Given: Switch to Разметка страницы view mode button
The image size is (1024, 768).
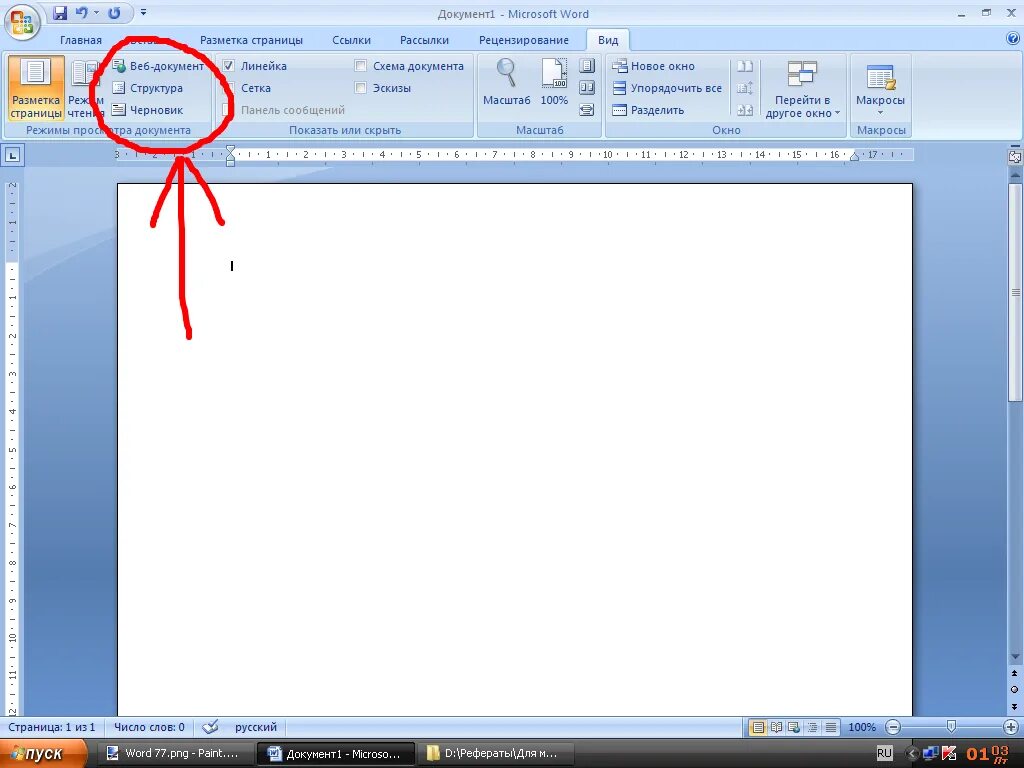Looking at the screenshot, I should pyautogui.click(x=36, y=88).
